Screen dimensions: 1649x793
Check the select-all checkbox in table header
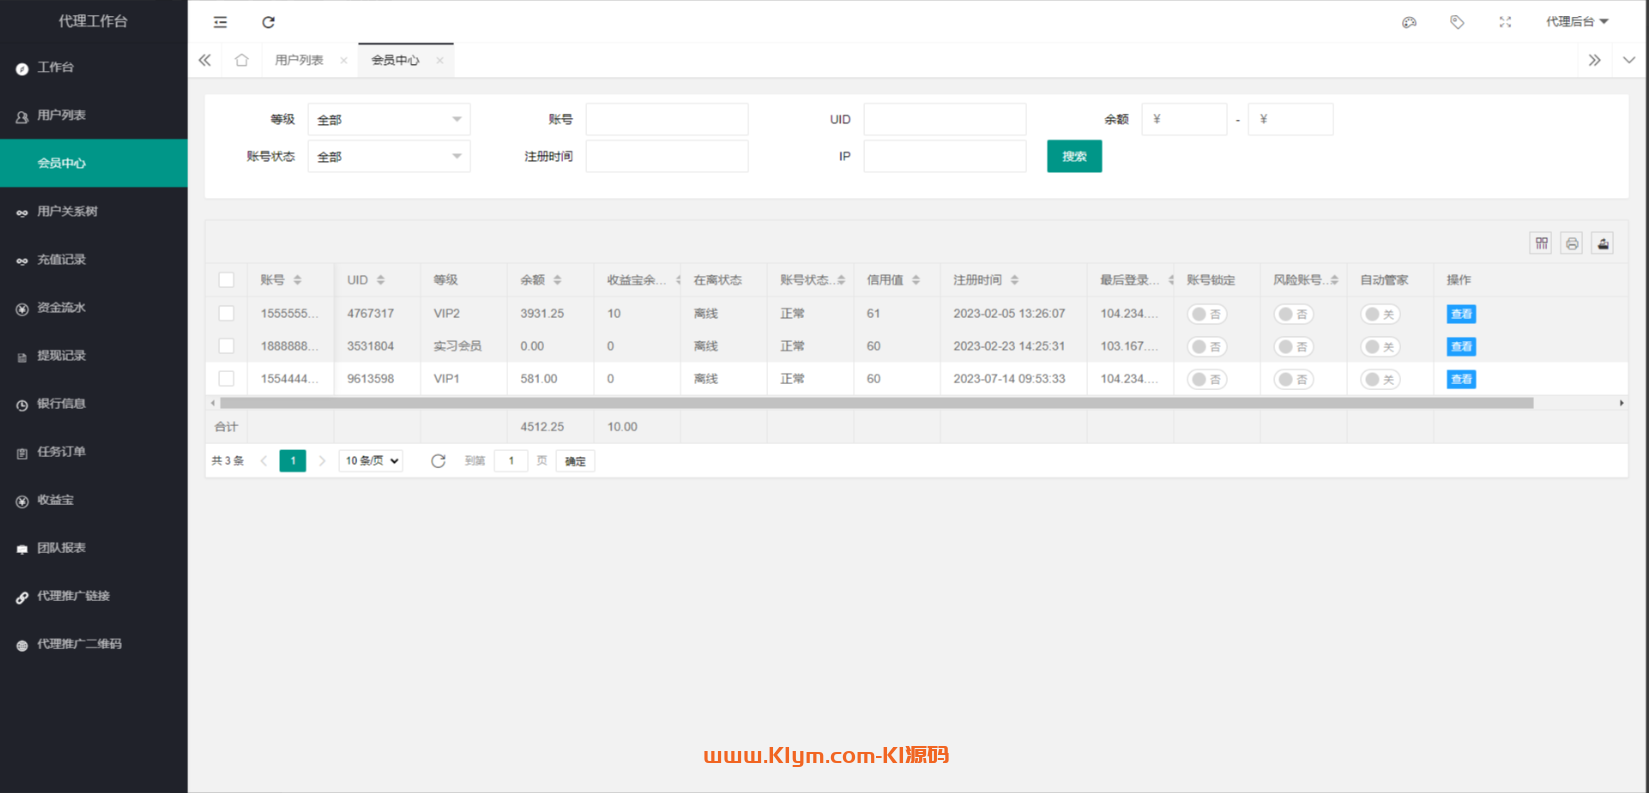(x=226, y=280)
